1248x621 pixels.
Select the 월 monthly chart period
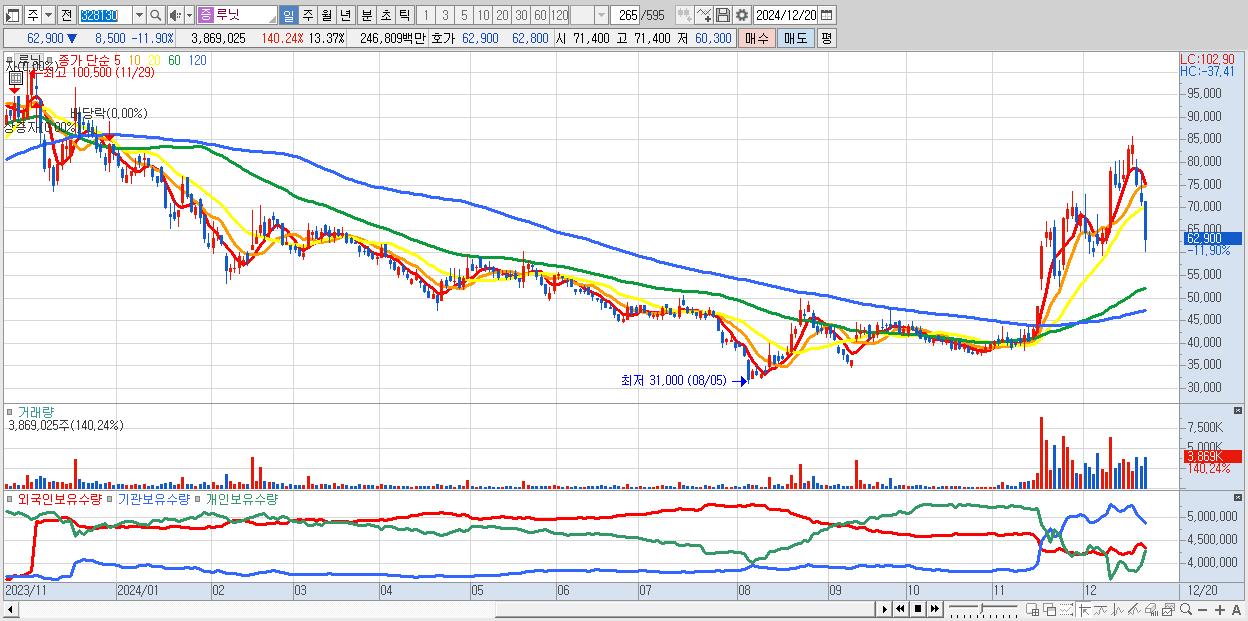pyautogui.click(x=326, y=16)
